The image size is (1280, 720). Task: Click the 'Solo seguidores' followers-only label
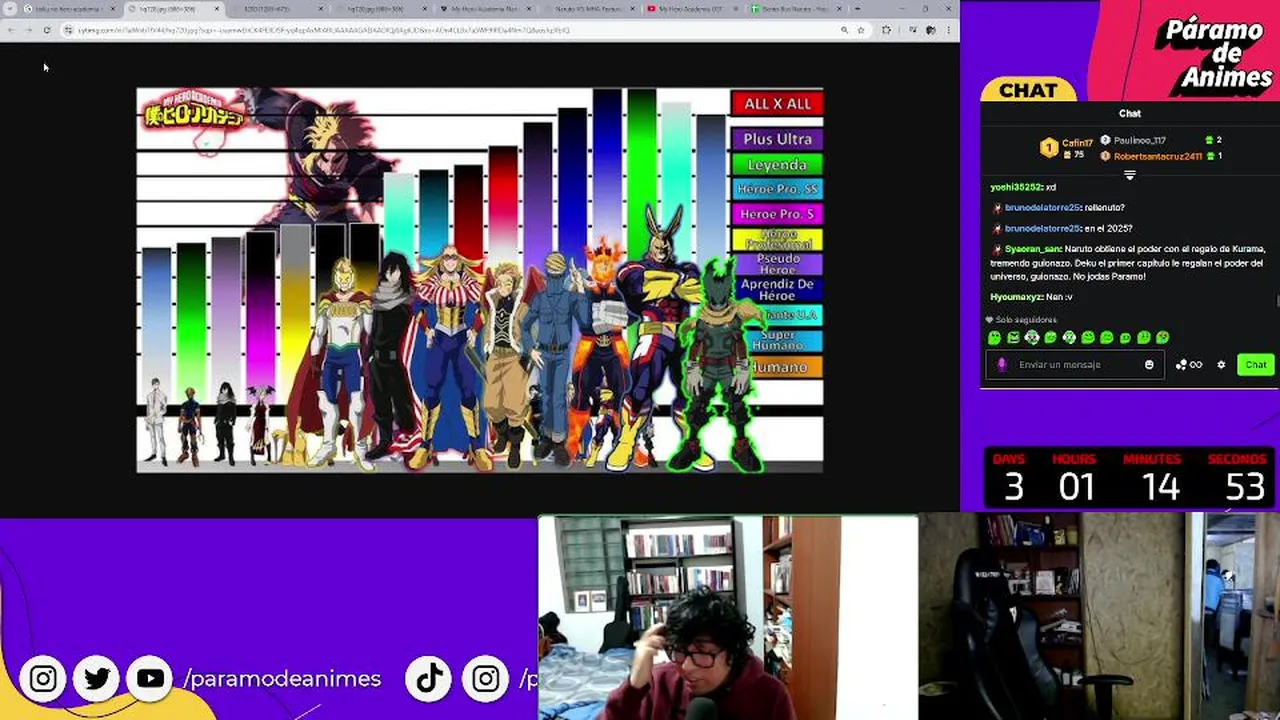[1026, 320]
